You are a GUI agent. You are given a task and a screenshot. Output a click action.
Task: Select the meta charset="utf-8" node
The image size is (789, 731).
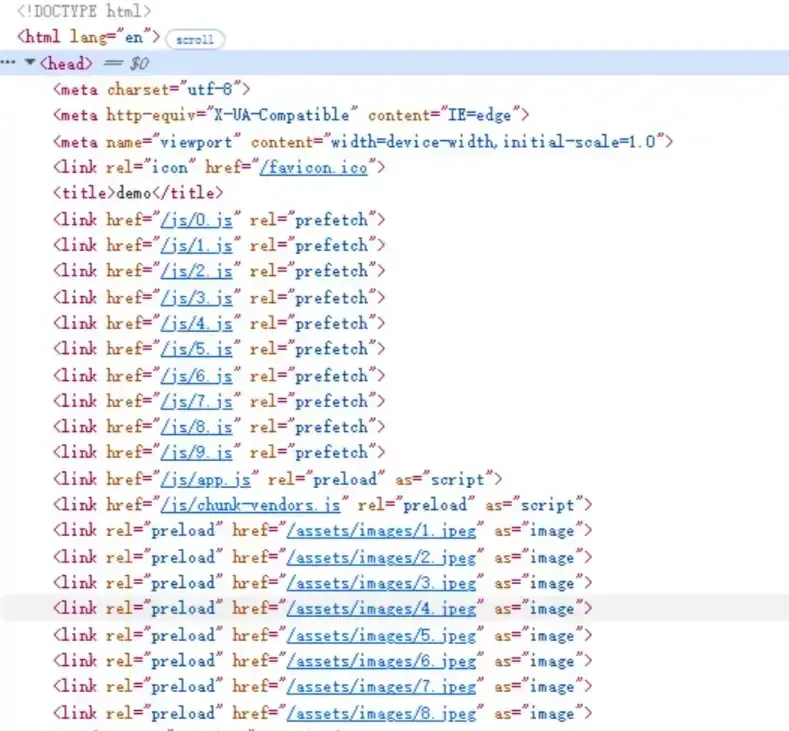pos(151,90)
